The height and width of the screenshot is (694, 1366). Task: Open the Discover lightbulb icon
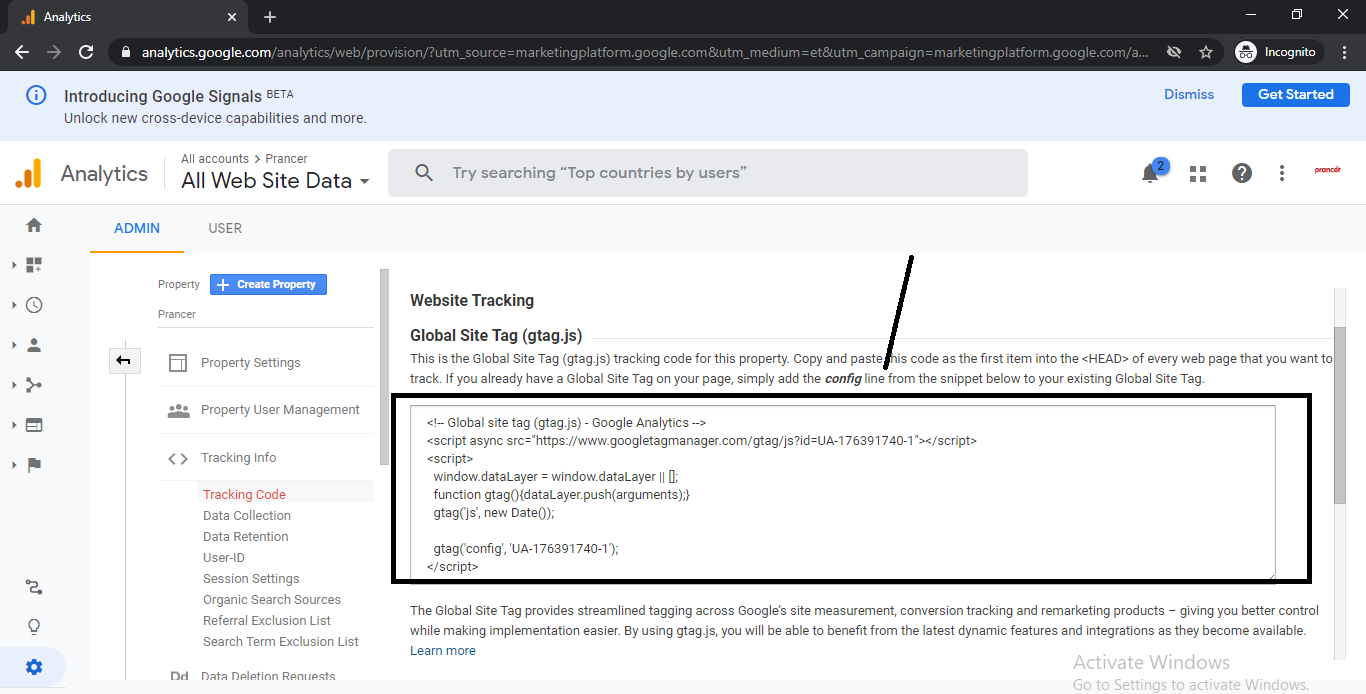(x=34, y=627)
